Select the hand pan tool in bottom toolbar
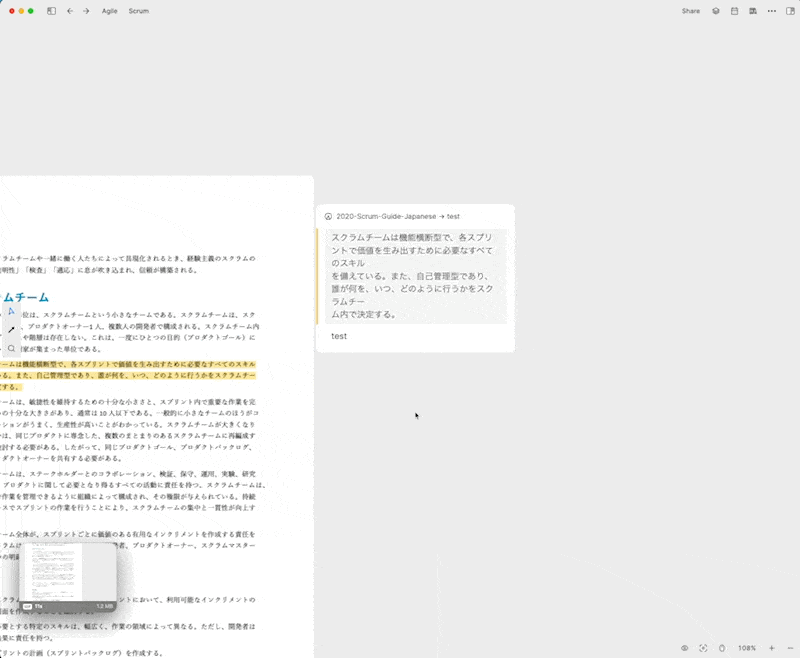 tap(722, 648)
